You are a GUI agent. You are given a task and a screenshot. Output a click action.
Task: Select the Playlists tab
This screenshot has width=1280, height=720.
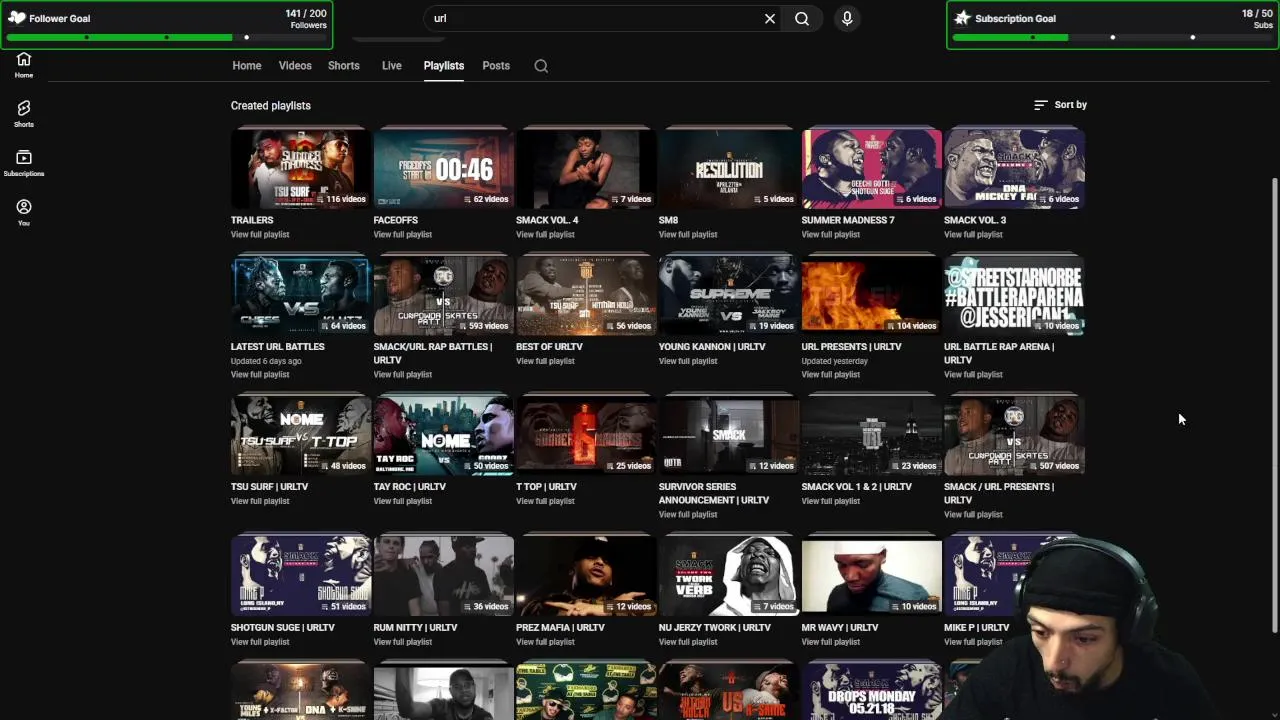tap(444, 66)
